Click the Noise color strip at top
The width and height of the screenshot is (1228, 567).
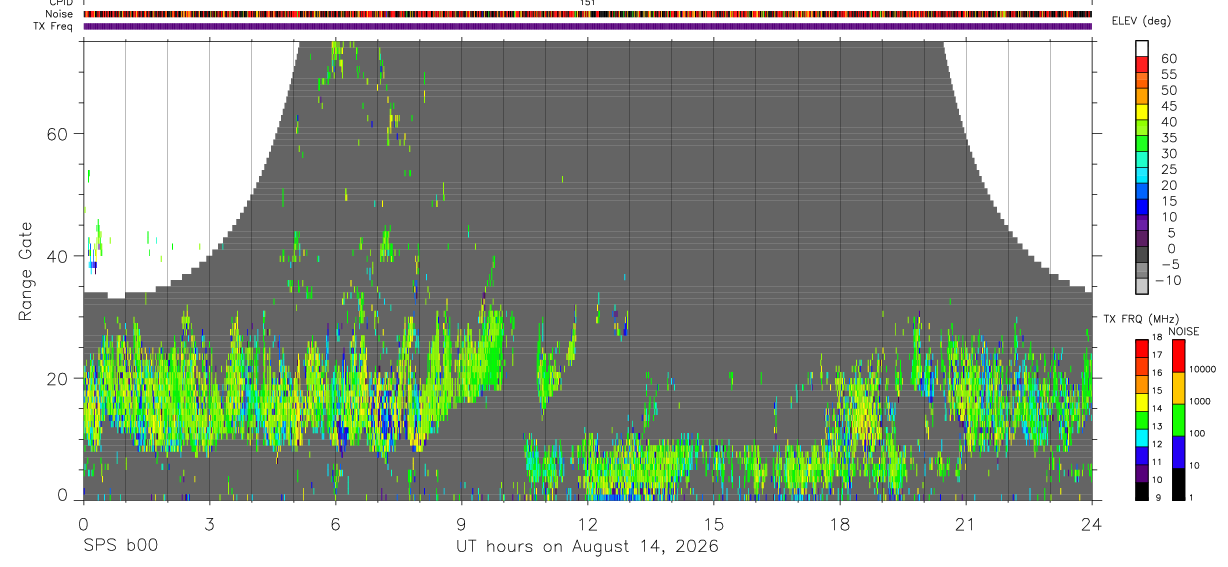pos(588,14)
